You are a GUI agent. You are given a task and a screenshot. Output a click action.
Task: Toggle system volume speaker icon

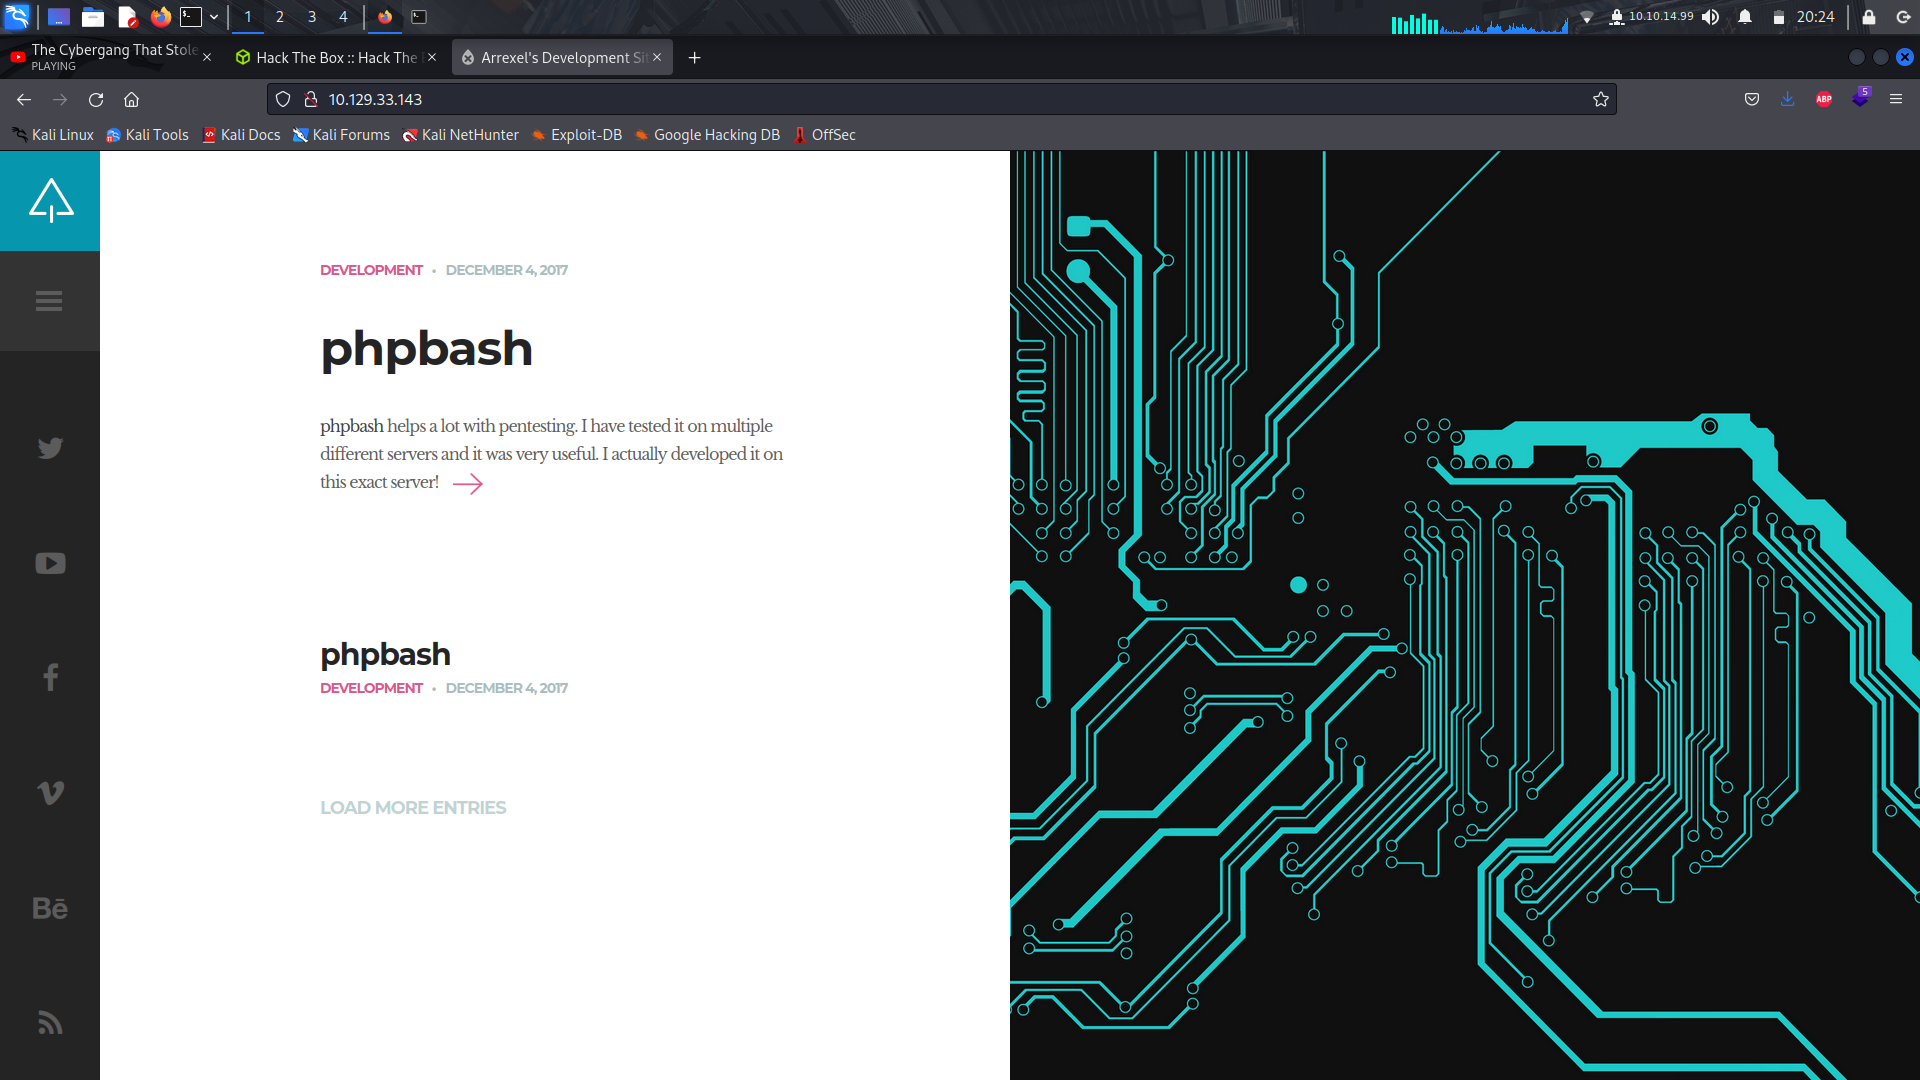tap(1711, 17)
